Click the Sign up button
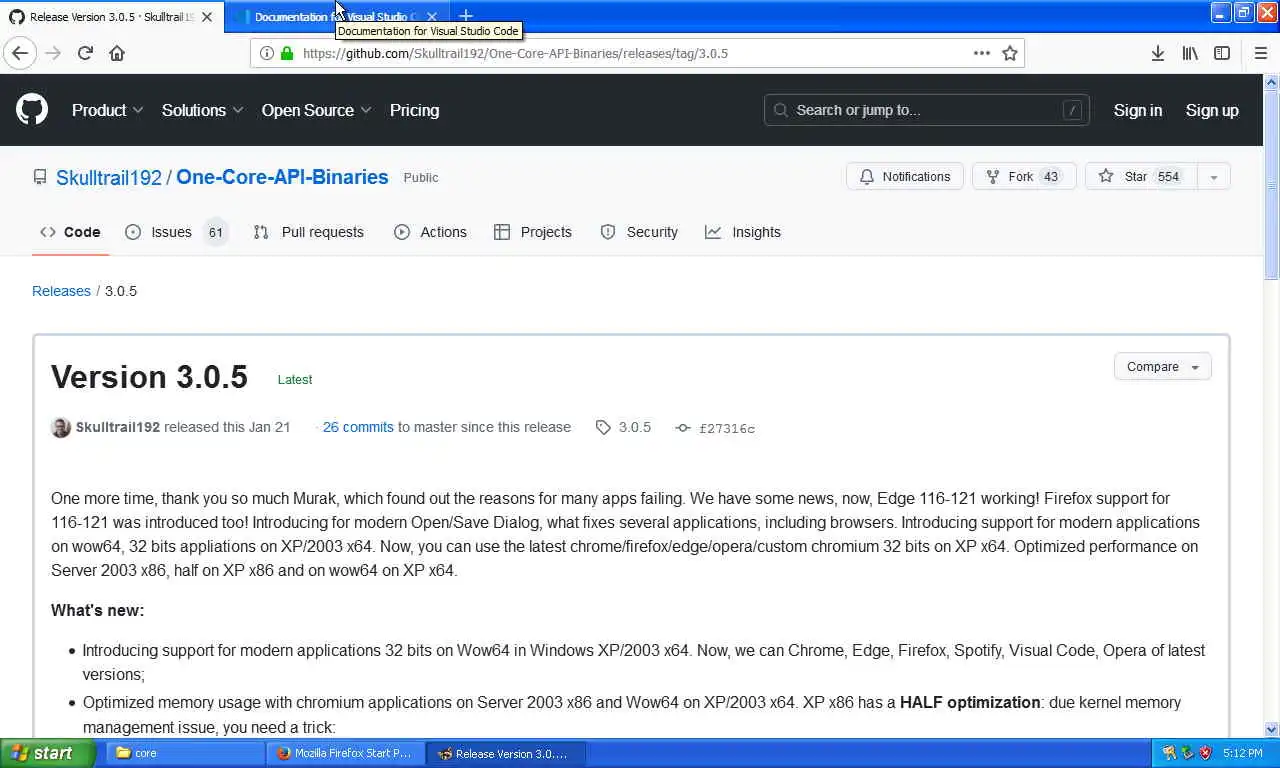1280x768 pixels. click(x=1212, y=110)
